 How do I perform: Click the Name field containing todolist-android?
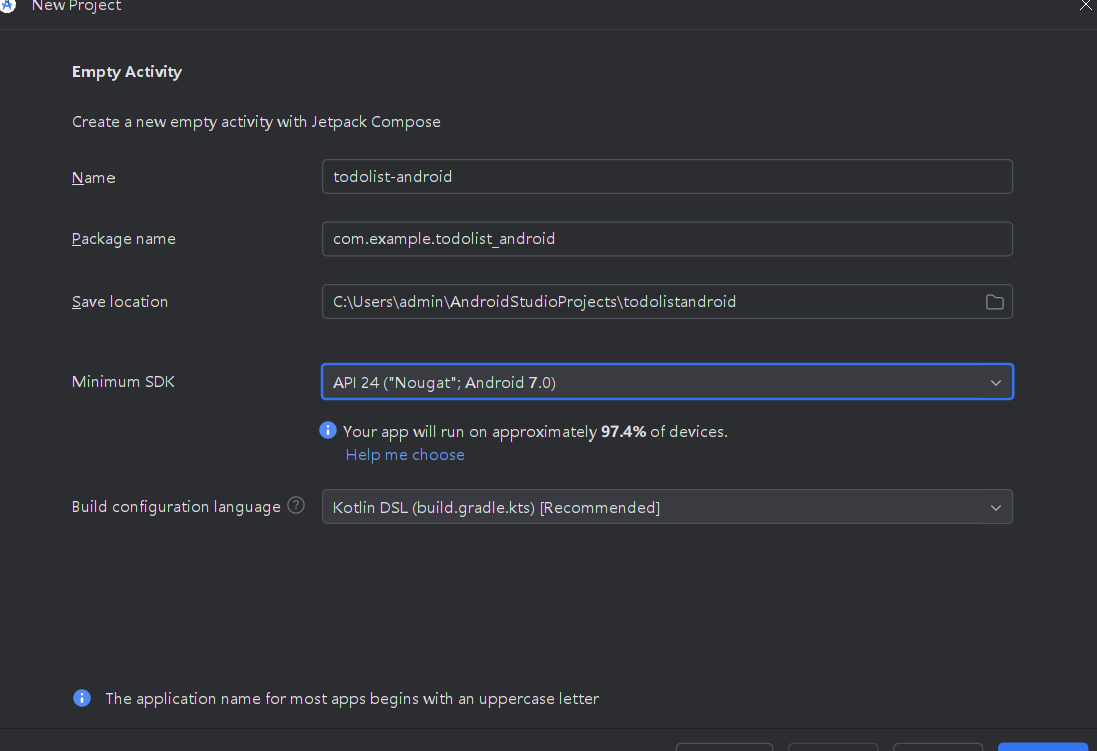pos(667,177)
